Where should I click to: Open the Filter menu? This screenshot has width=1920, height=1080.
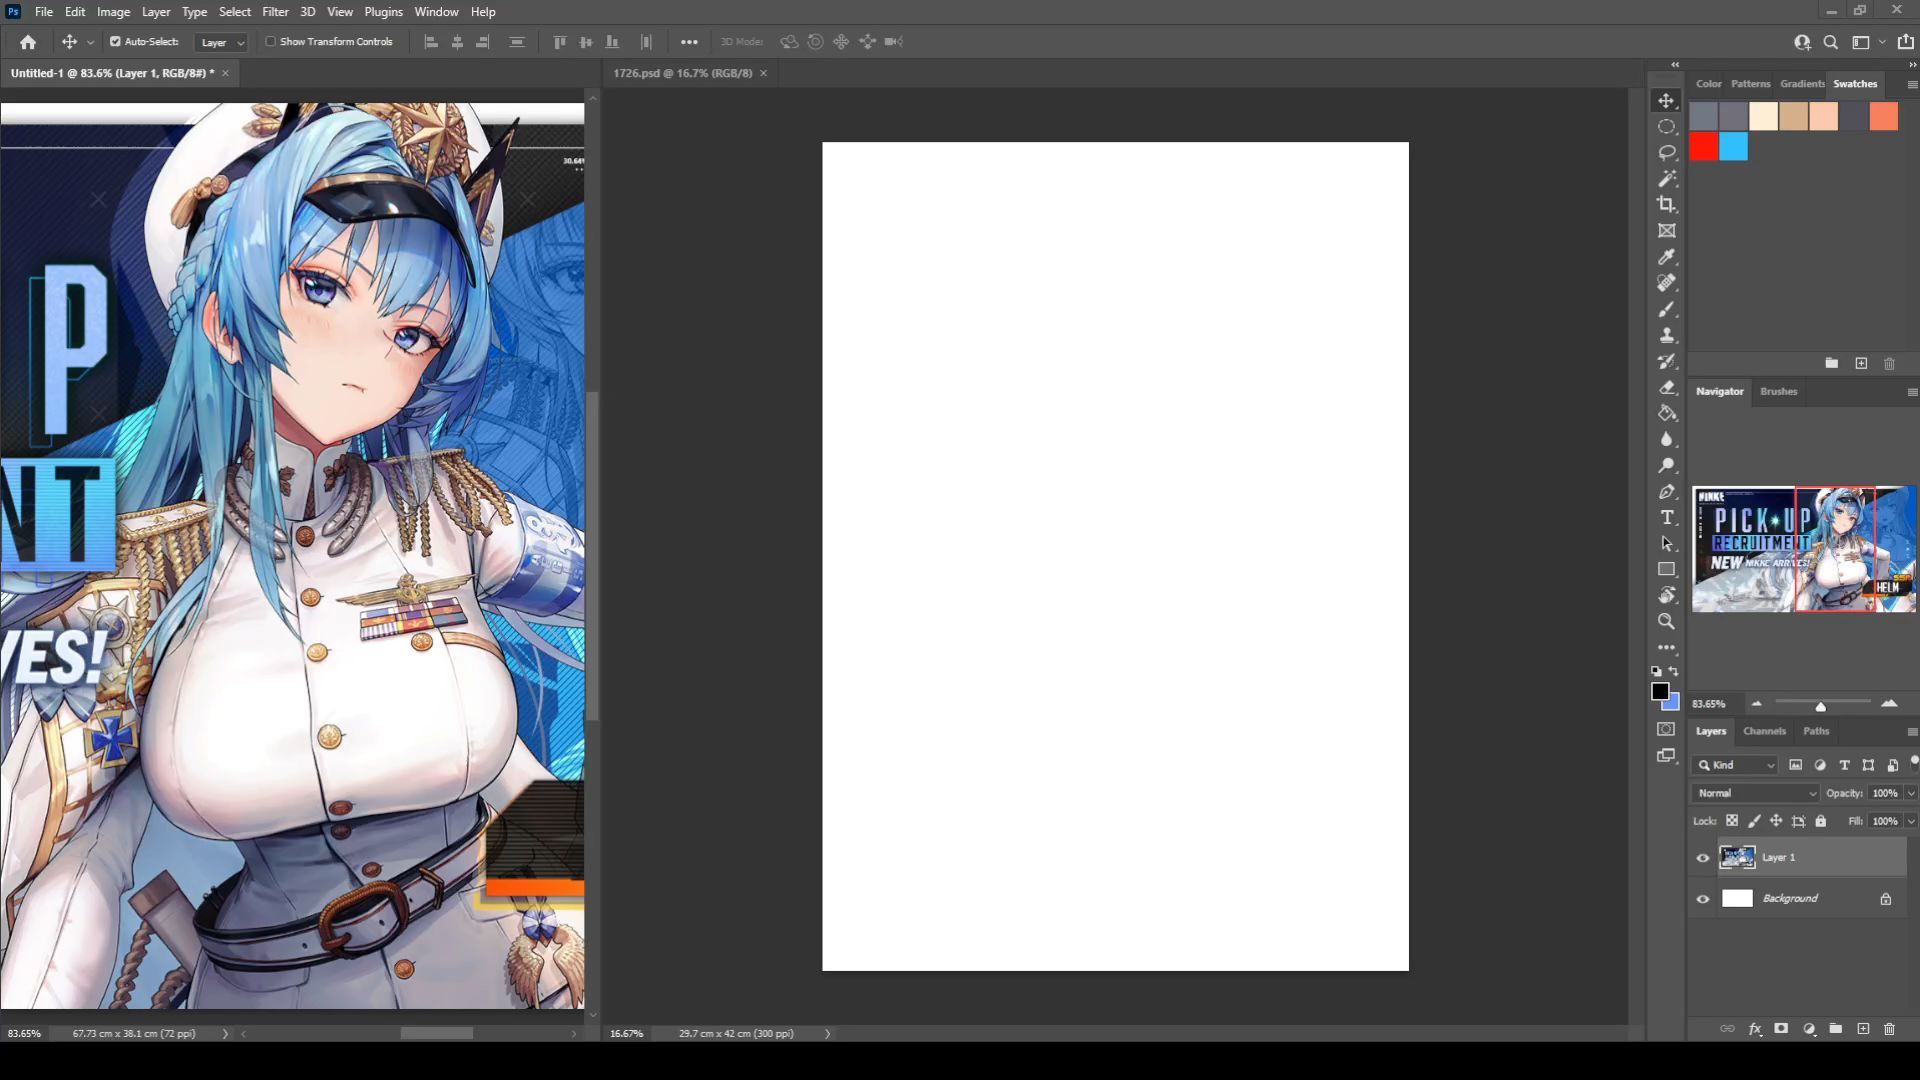point(275,12)
